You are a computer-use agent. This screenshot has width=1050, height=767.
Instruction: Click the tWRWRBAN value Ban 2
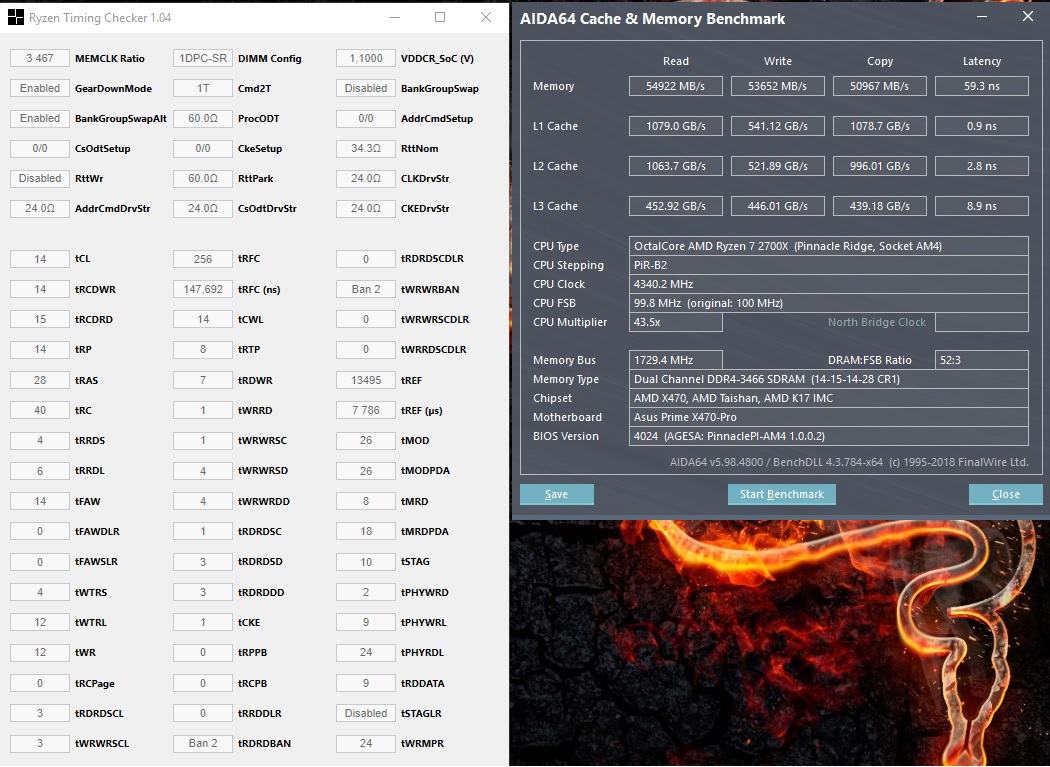[x=366, y=289]
